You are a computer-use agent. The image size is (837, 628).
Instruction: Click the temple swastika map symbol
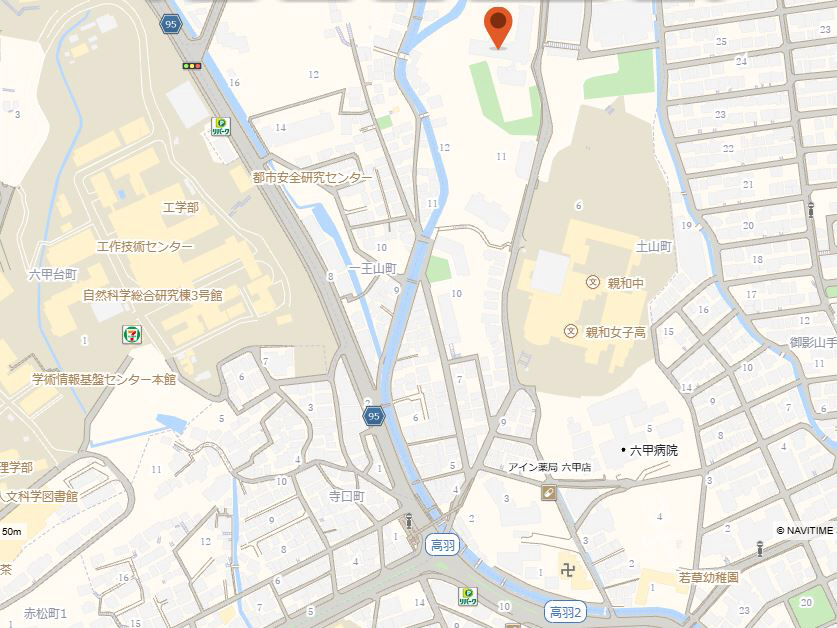pyautogui.click(x=568, y=570)
